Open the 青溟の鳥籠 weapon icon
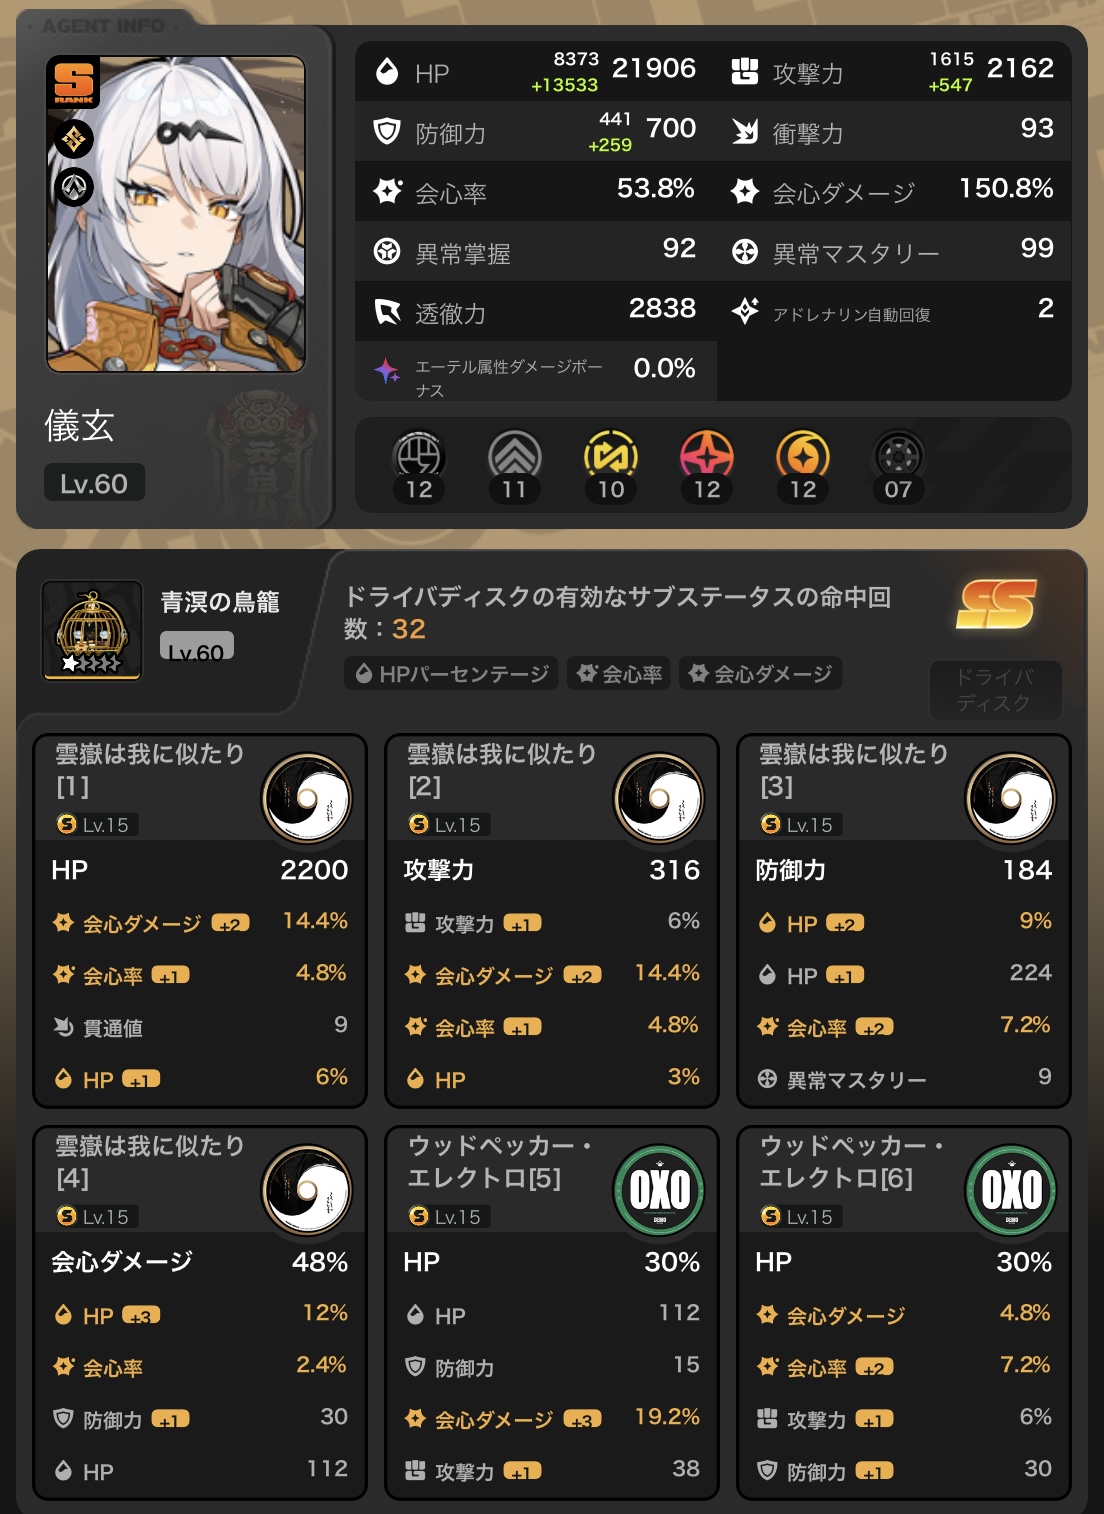The width and height of the screenshot is (1104, 1514). tap(92, 630)
